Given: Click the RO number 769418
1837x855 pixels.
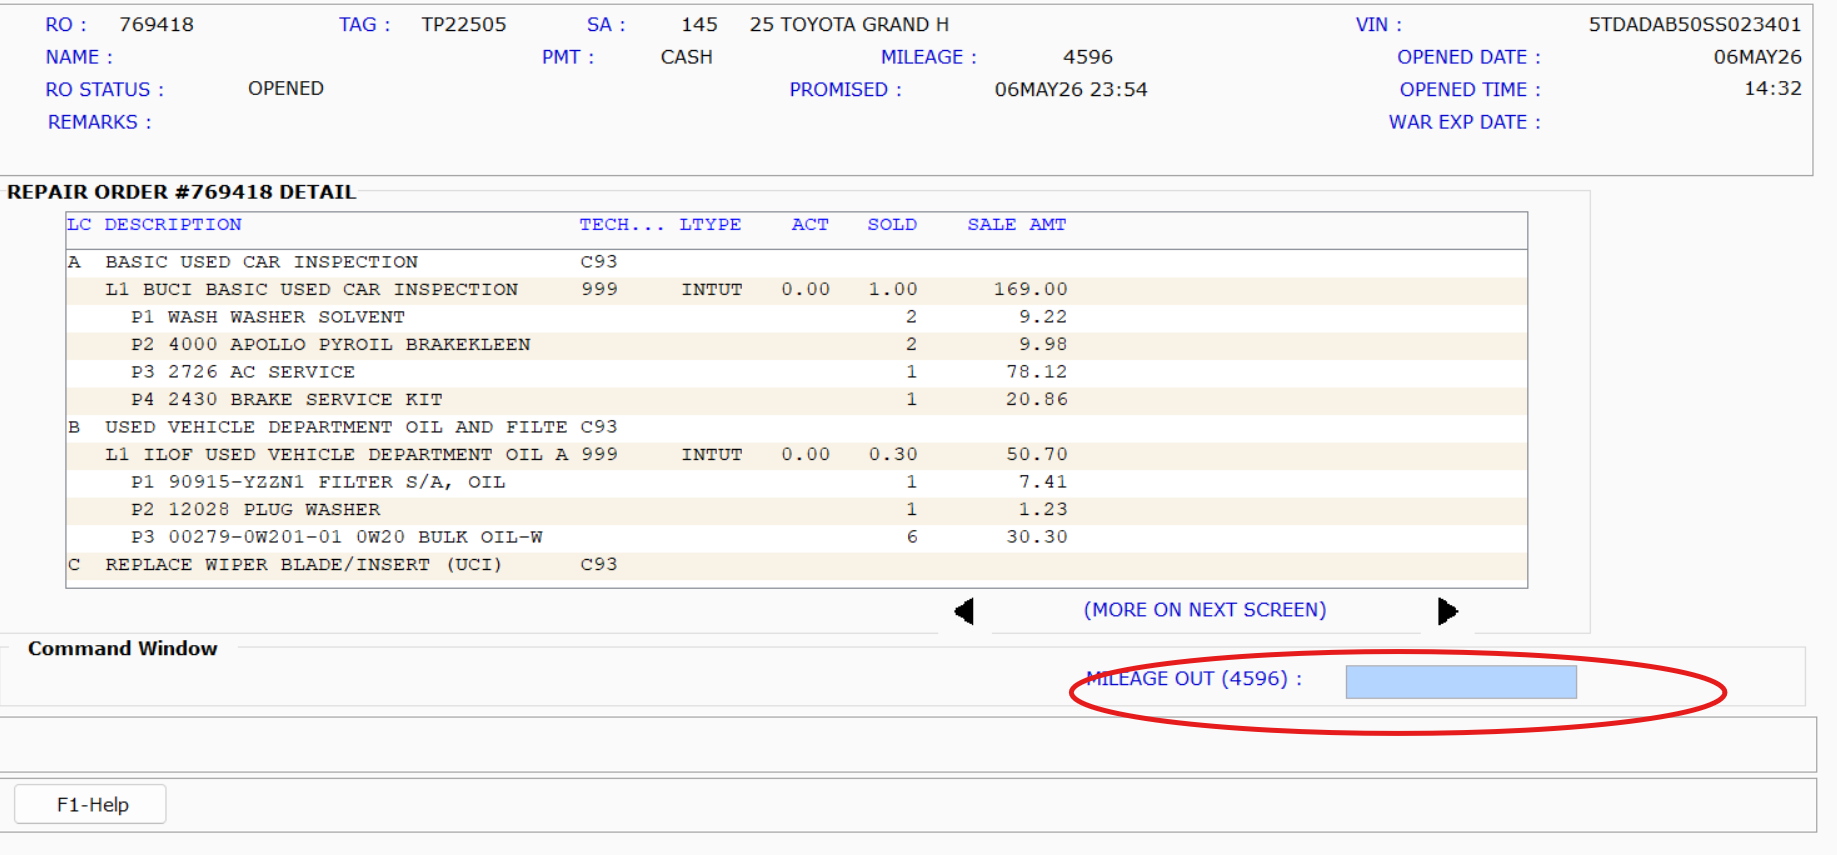Looking at the screenshot, I should (x=157, y=25).
